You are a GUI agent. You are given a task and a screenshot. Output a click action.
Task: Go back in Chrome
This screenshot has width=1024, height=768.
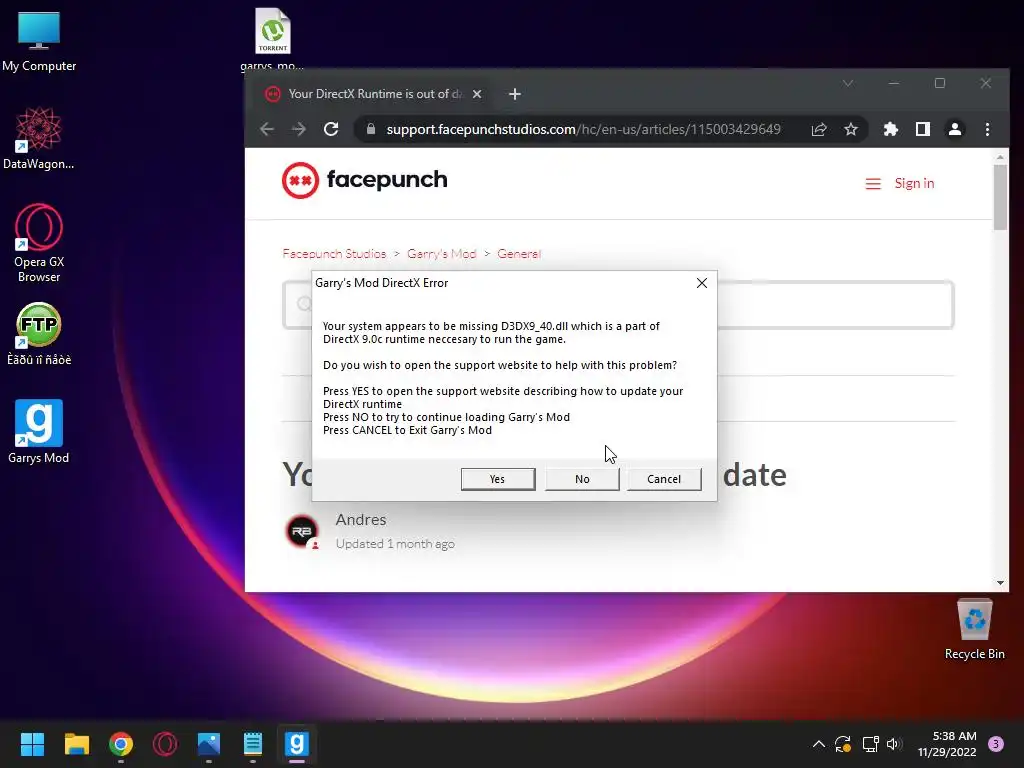pos(267,129)
